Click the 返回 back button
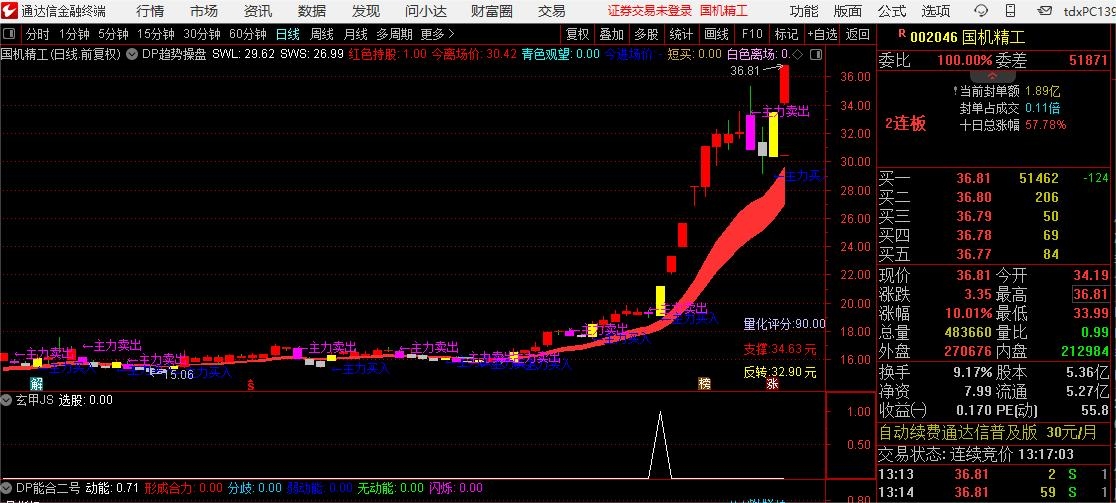 coord(858,34)
